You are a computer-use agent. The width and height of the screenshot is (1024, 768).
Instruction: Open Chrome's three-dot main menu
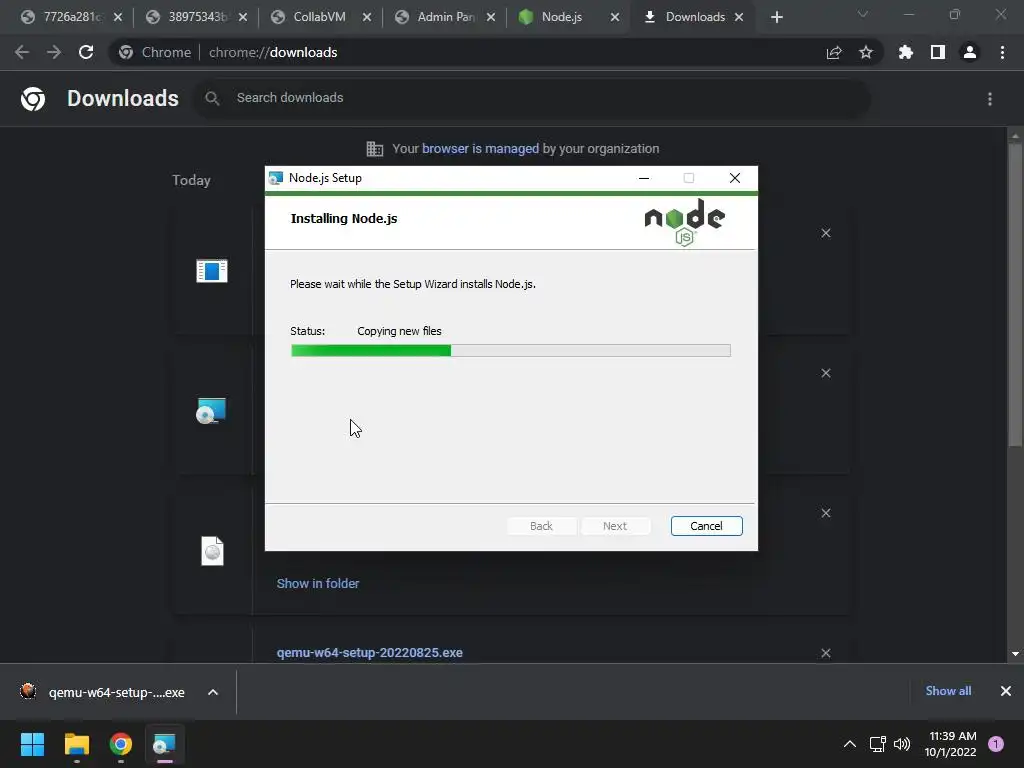(1002, 52)
